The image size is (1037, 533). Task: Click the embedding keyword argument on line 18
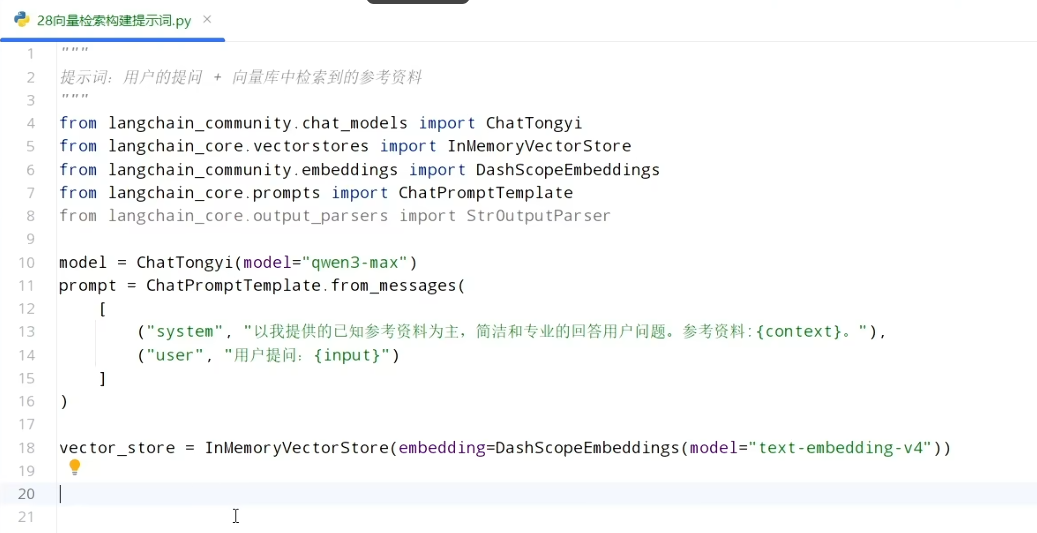coord(442,448)
